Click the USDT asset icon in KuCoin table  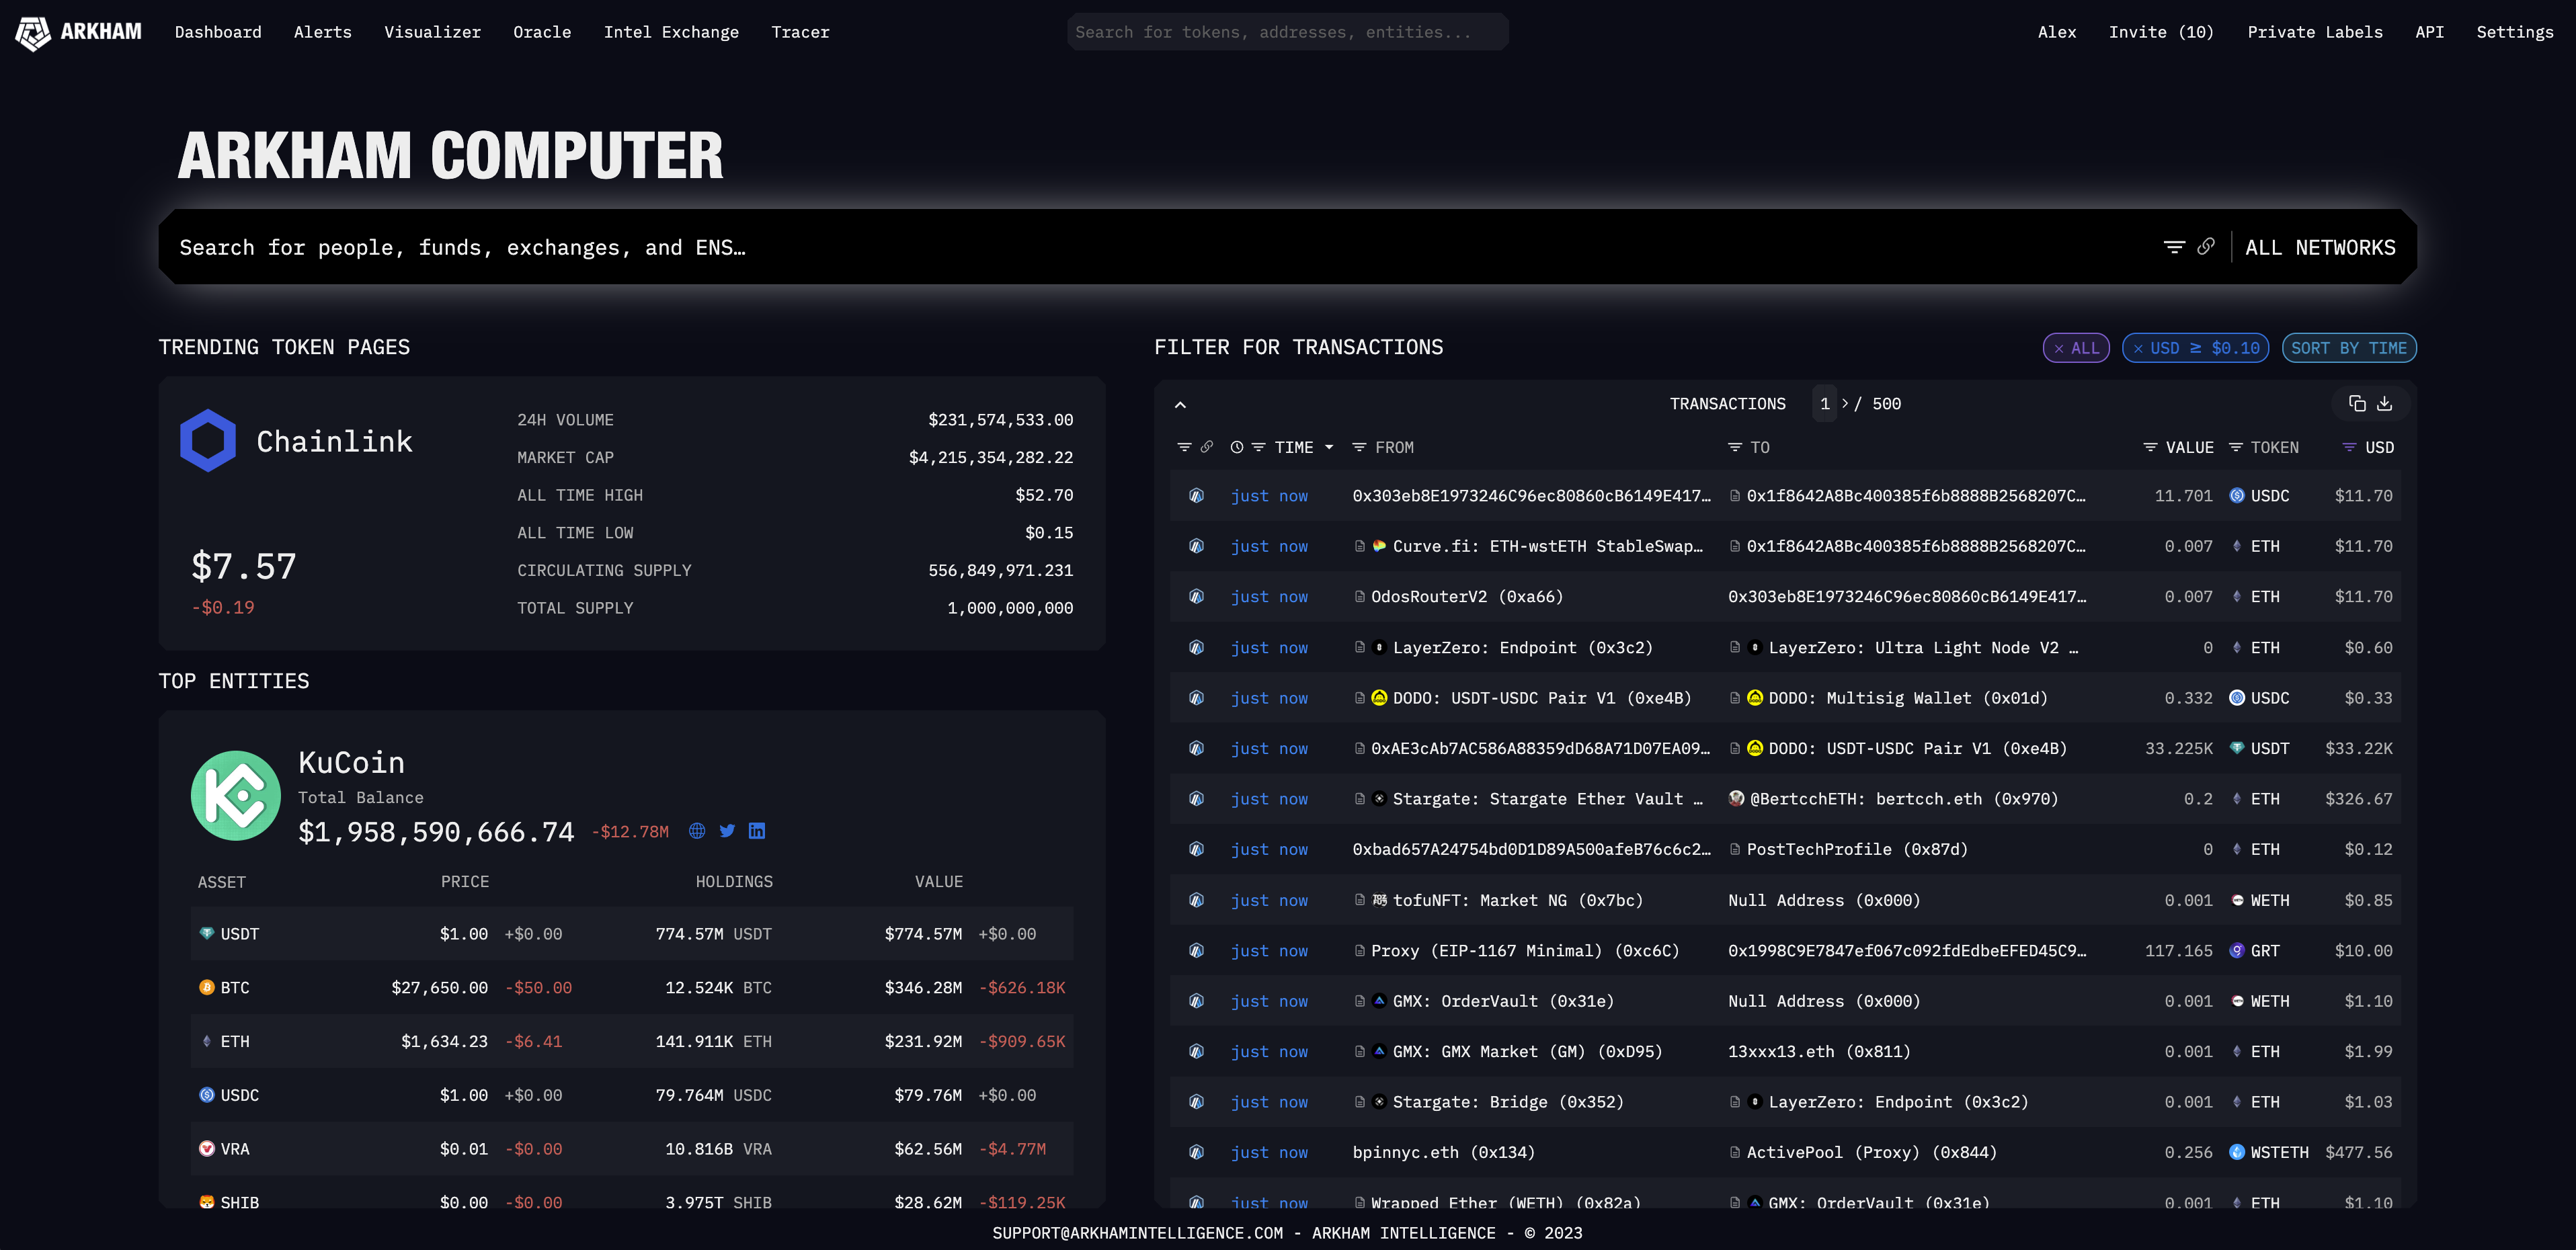(x=207, y=934)
